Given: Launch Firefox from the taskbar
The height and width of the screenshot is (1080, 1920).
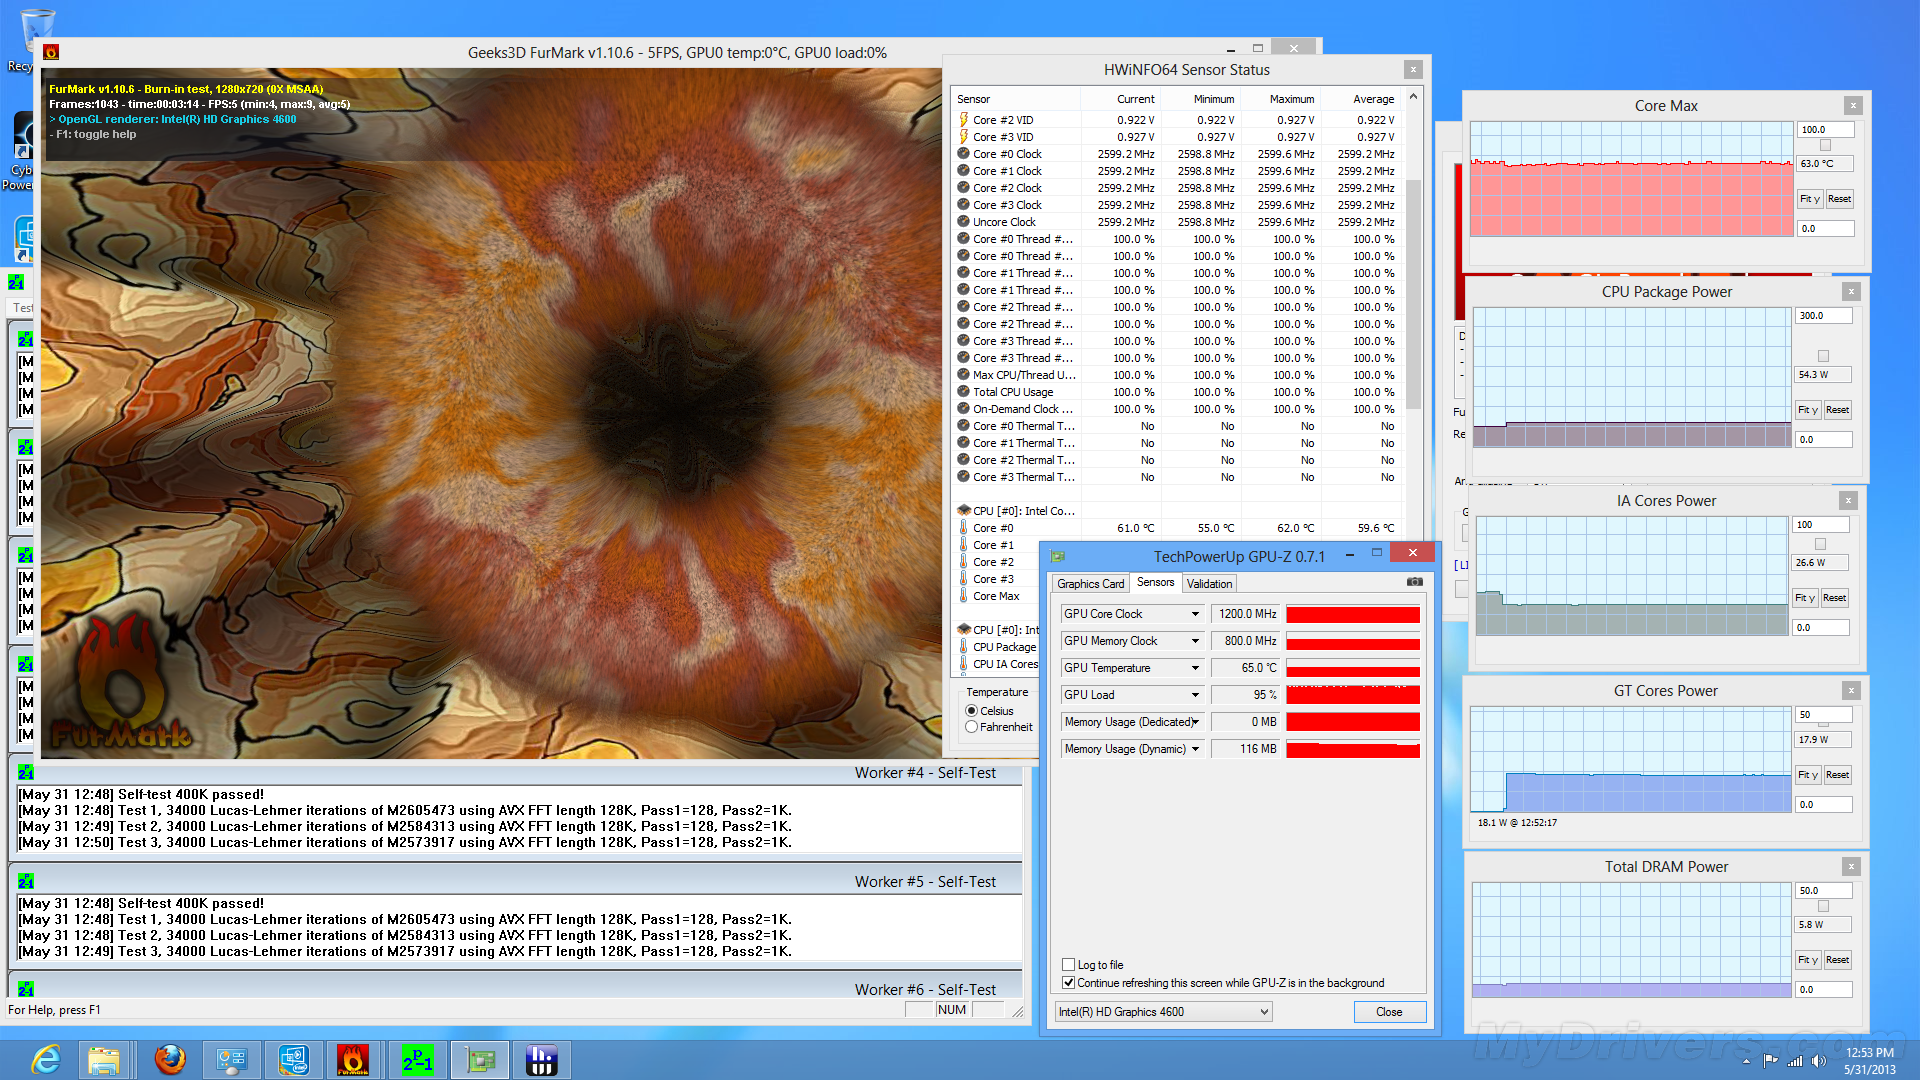Looking at the screenshot, I should tap(170, 1059).
